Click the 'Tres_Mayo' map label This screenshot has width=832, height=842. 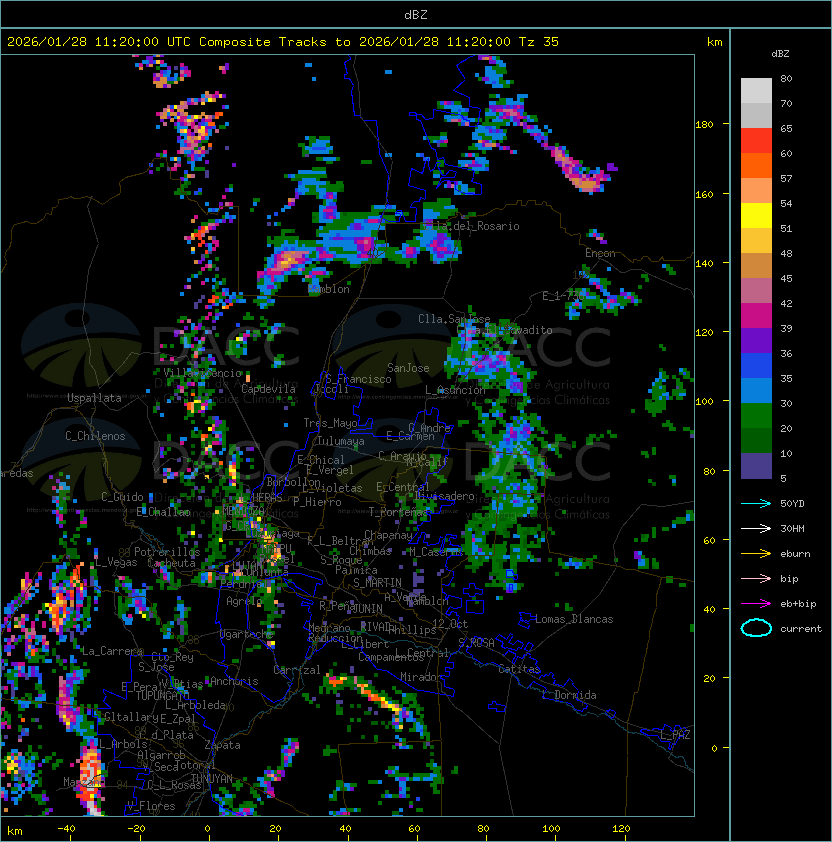[330, 423]
